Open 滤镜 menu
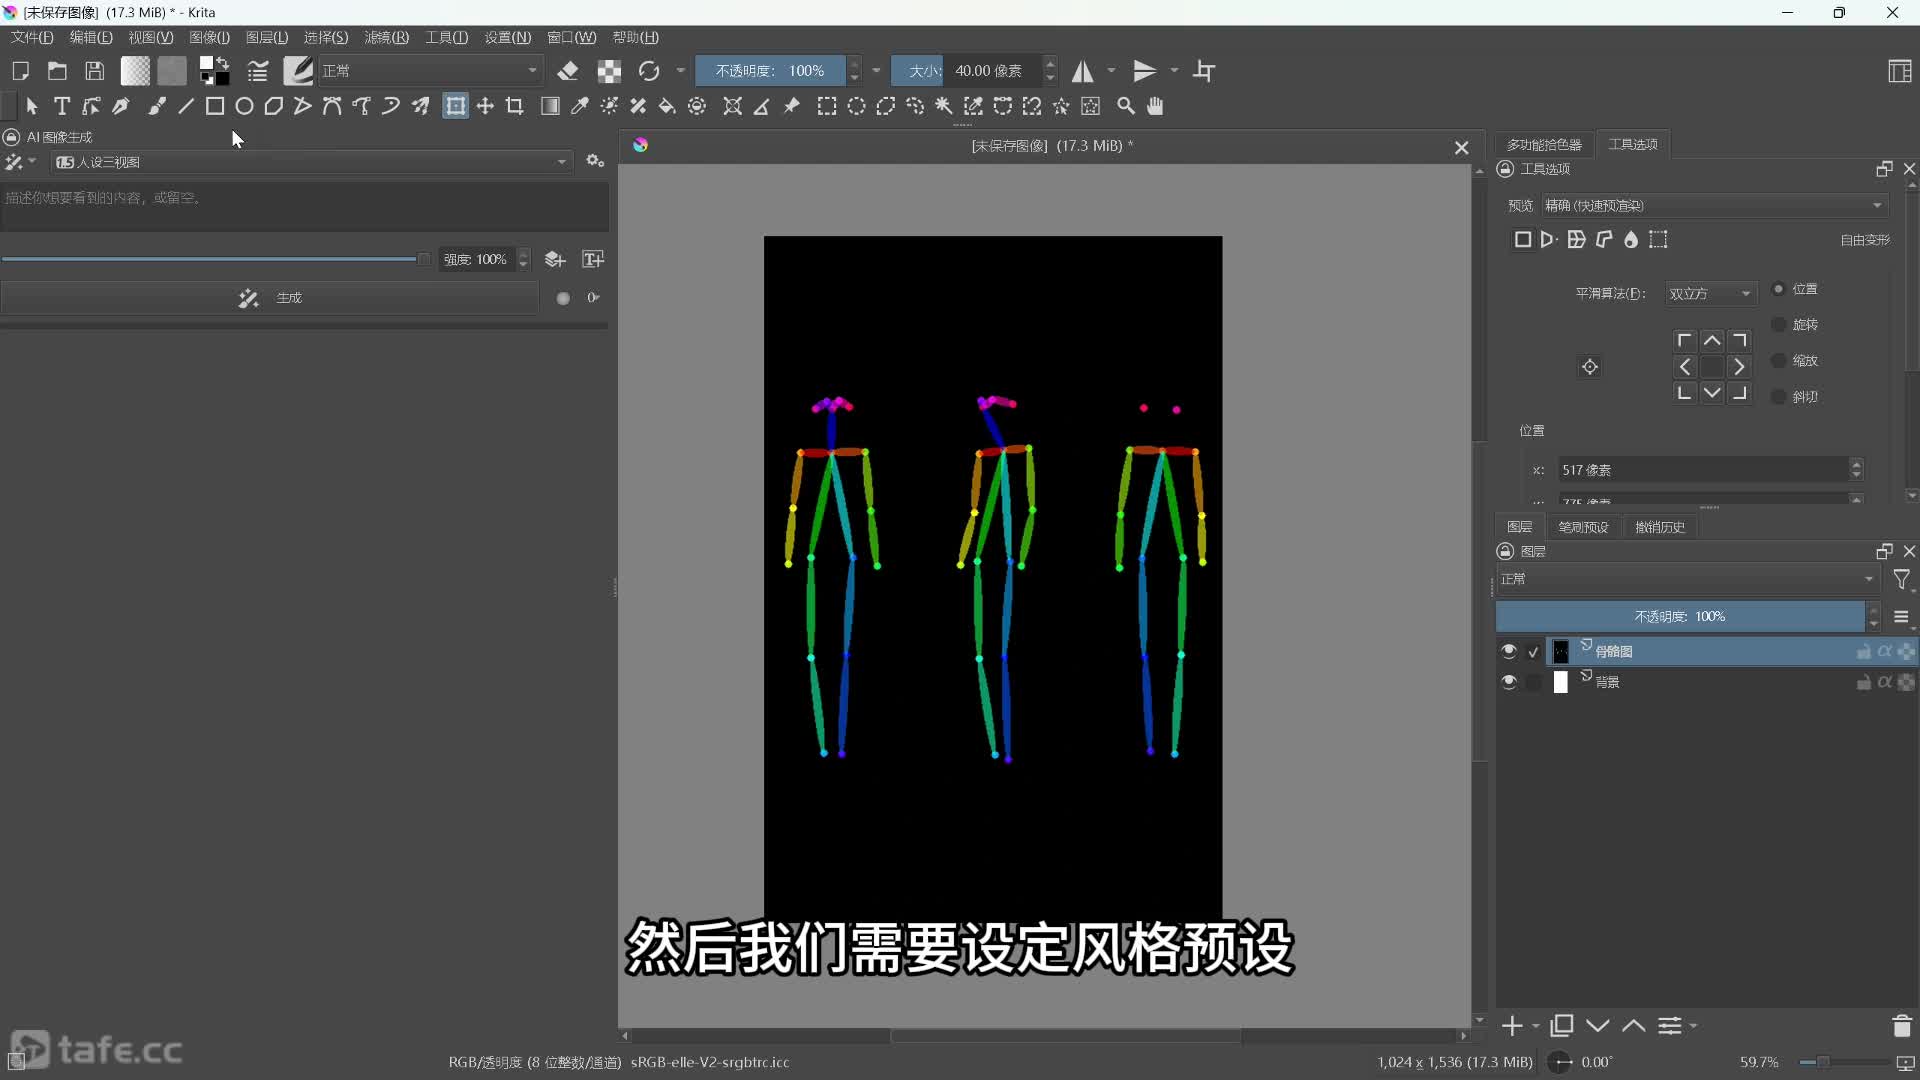 [386, 37]
